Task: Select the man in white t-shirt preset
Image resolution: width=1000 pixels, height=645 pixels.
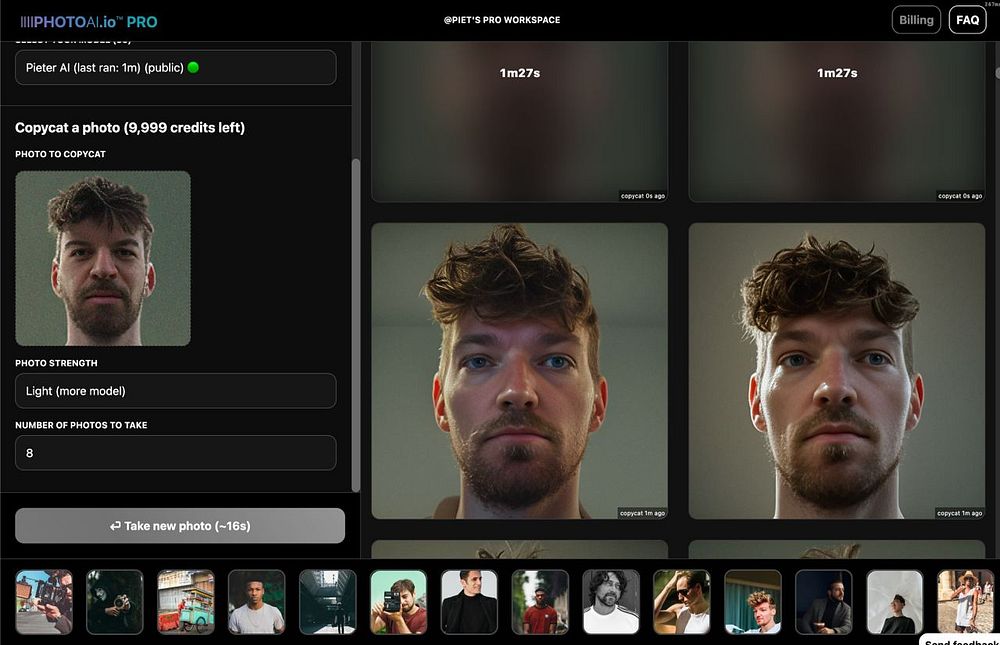Action: (256, 602)
